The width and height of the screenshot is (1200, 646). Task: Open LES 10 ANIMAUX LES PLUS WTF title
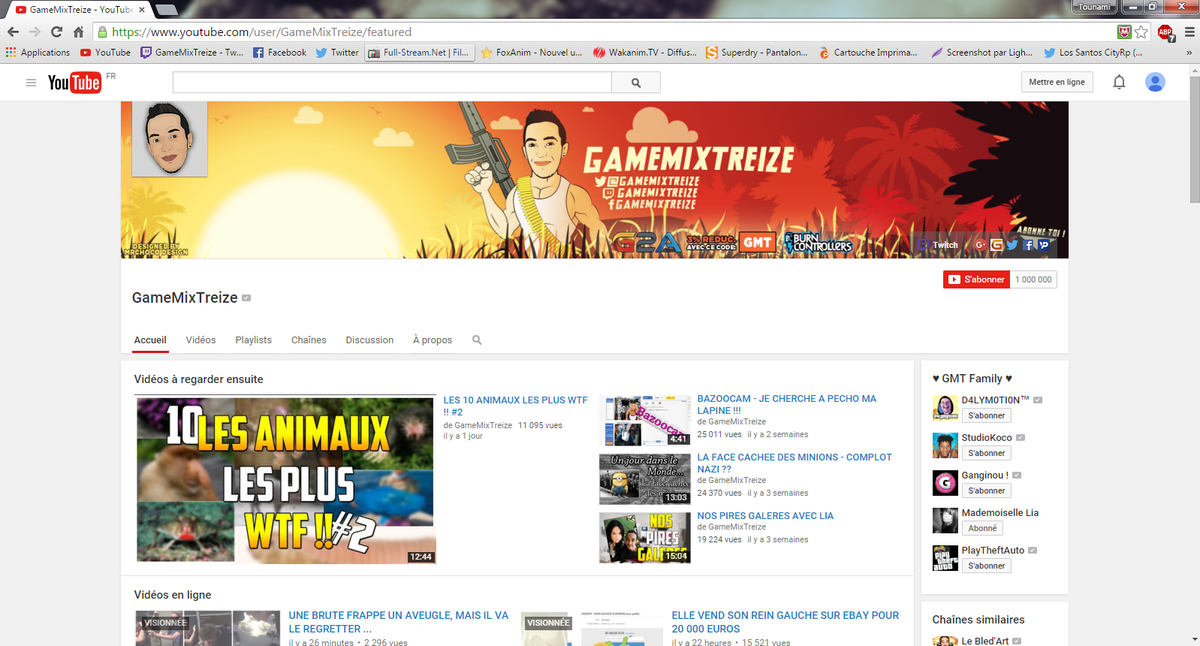516,405
